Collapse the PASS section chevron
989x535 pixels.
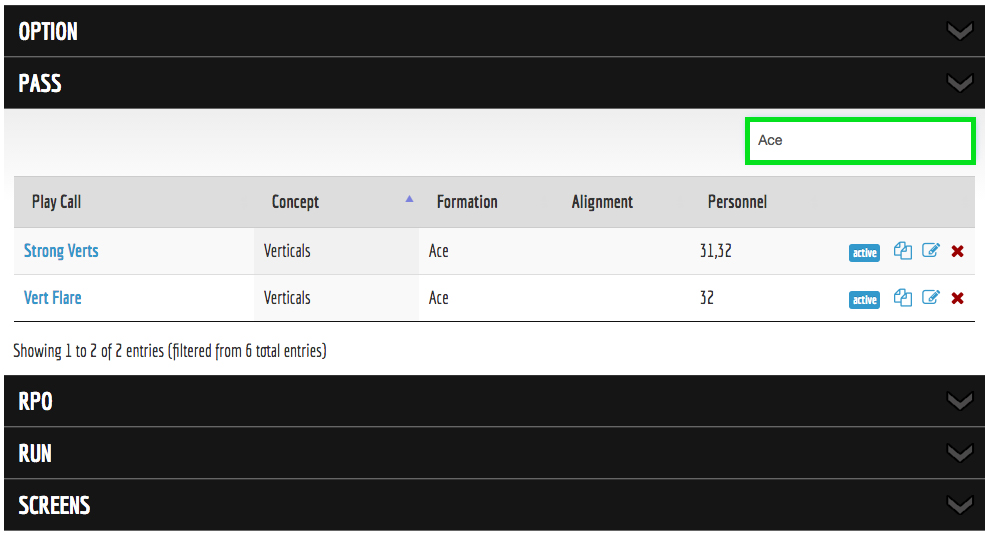959,84
